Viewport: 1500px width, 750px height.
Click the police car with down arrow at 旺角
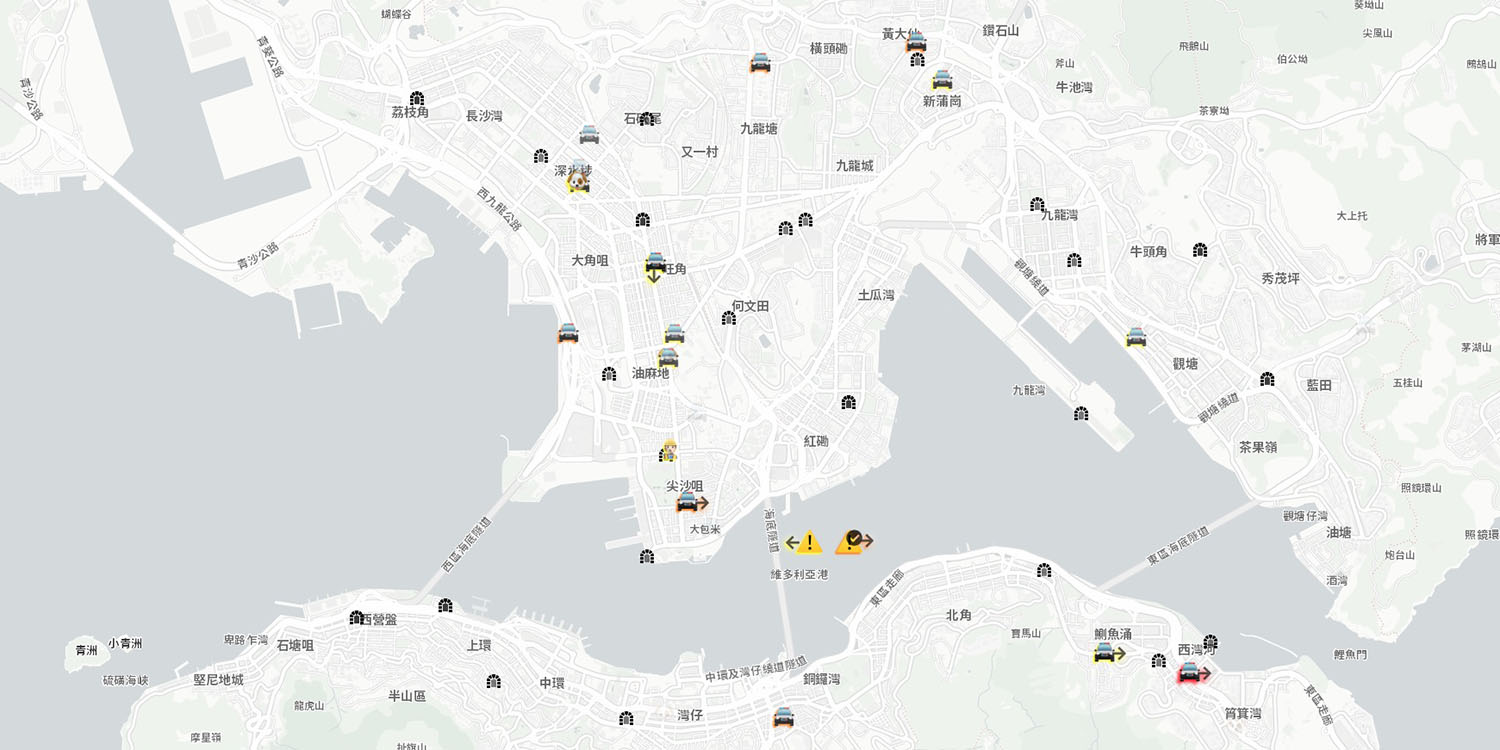(x=655, y=266)
